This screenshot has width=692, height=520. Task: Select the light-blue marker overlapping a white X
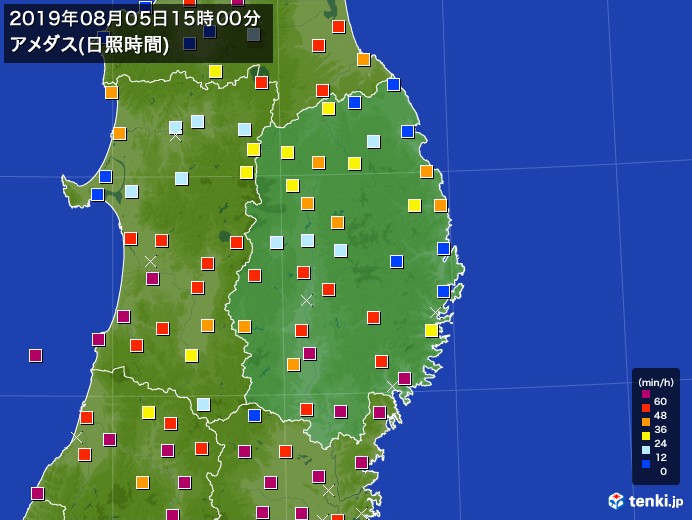click(x=176, y=128)
